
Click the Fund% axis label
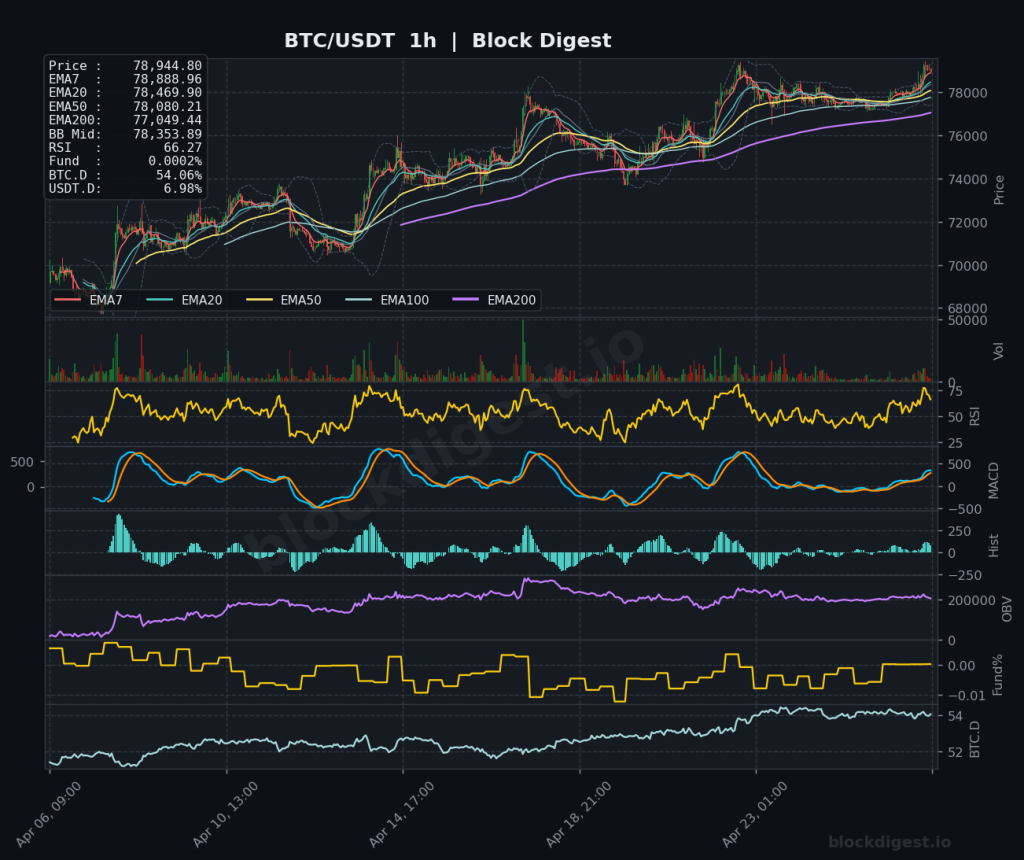point(997,675)
